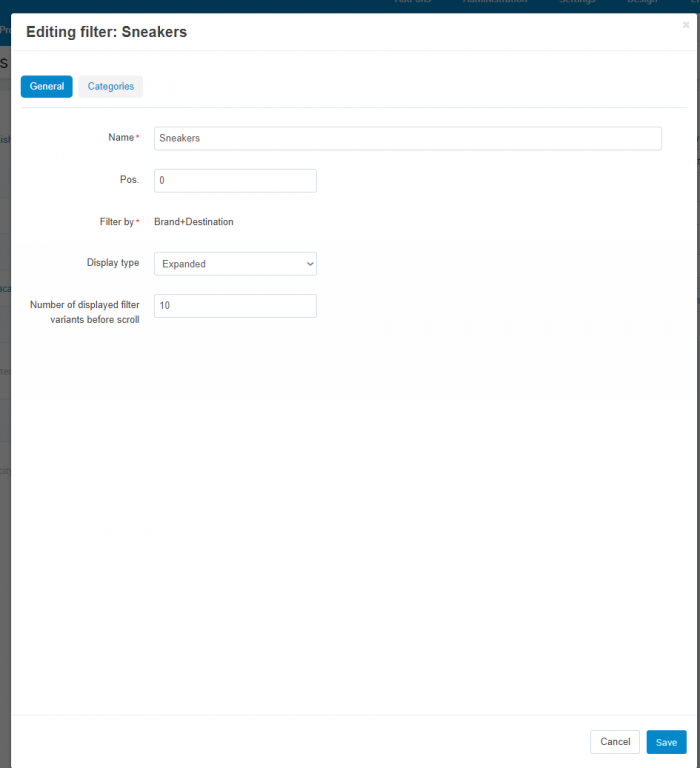Screen dimensions: 700x768
Task: Click the Number of displayed filter variants label
Action: [x=85, y=312]
